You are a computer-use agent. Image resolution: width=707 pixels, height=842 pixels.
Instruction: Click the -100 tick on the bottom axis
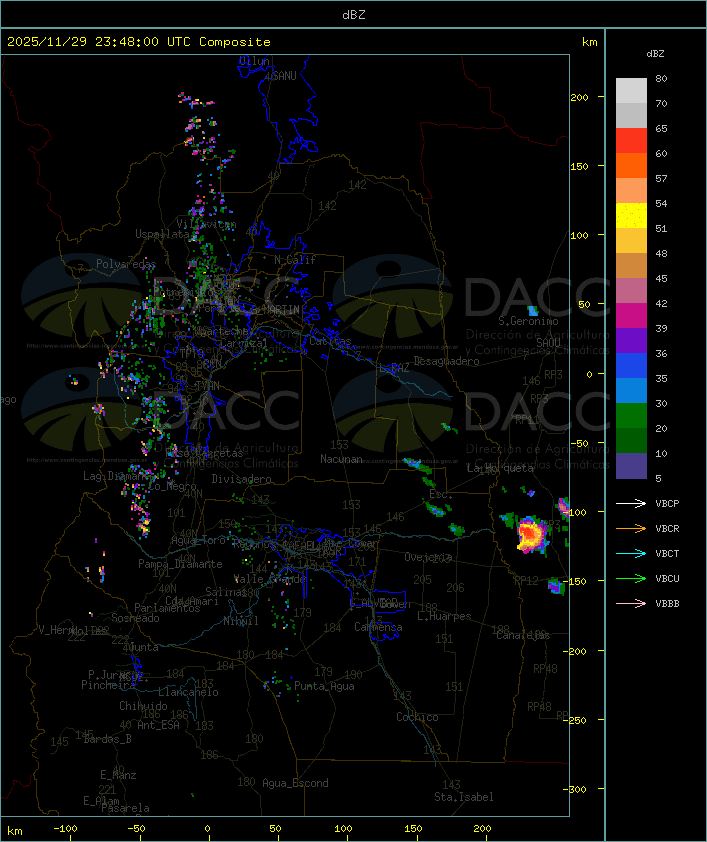pyautogui.click(x=65, y=829)
